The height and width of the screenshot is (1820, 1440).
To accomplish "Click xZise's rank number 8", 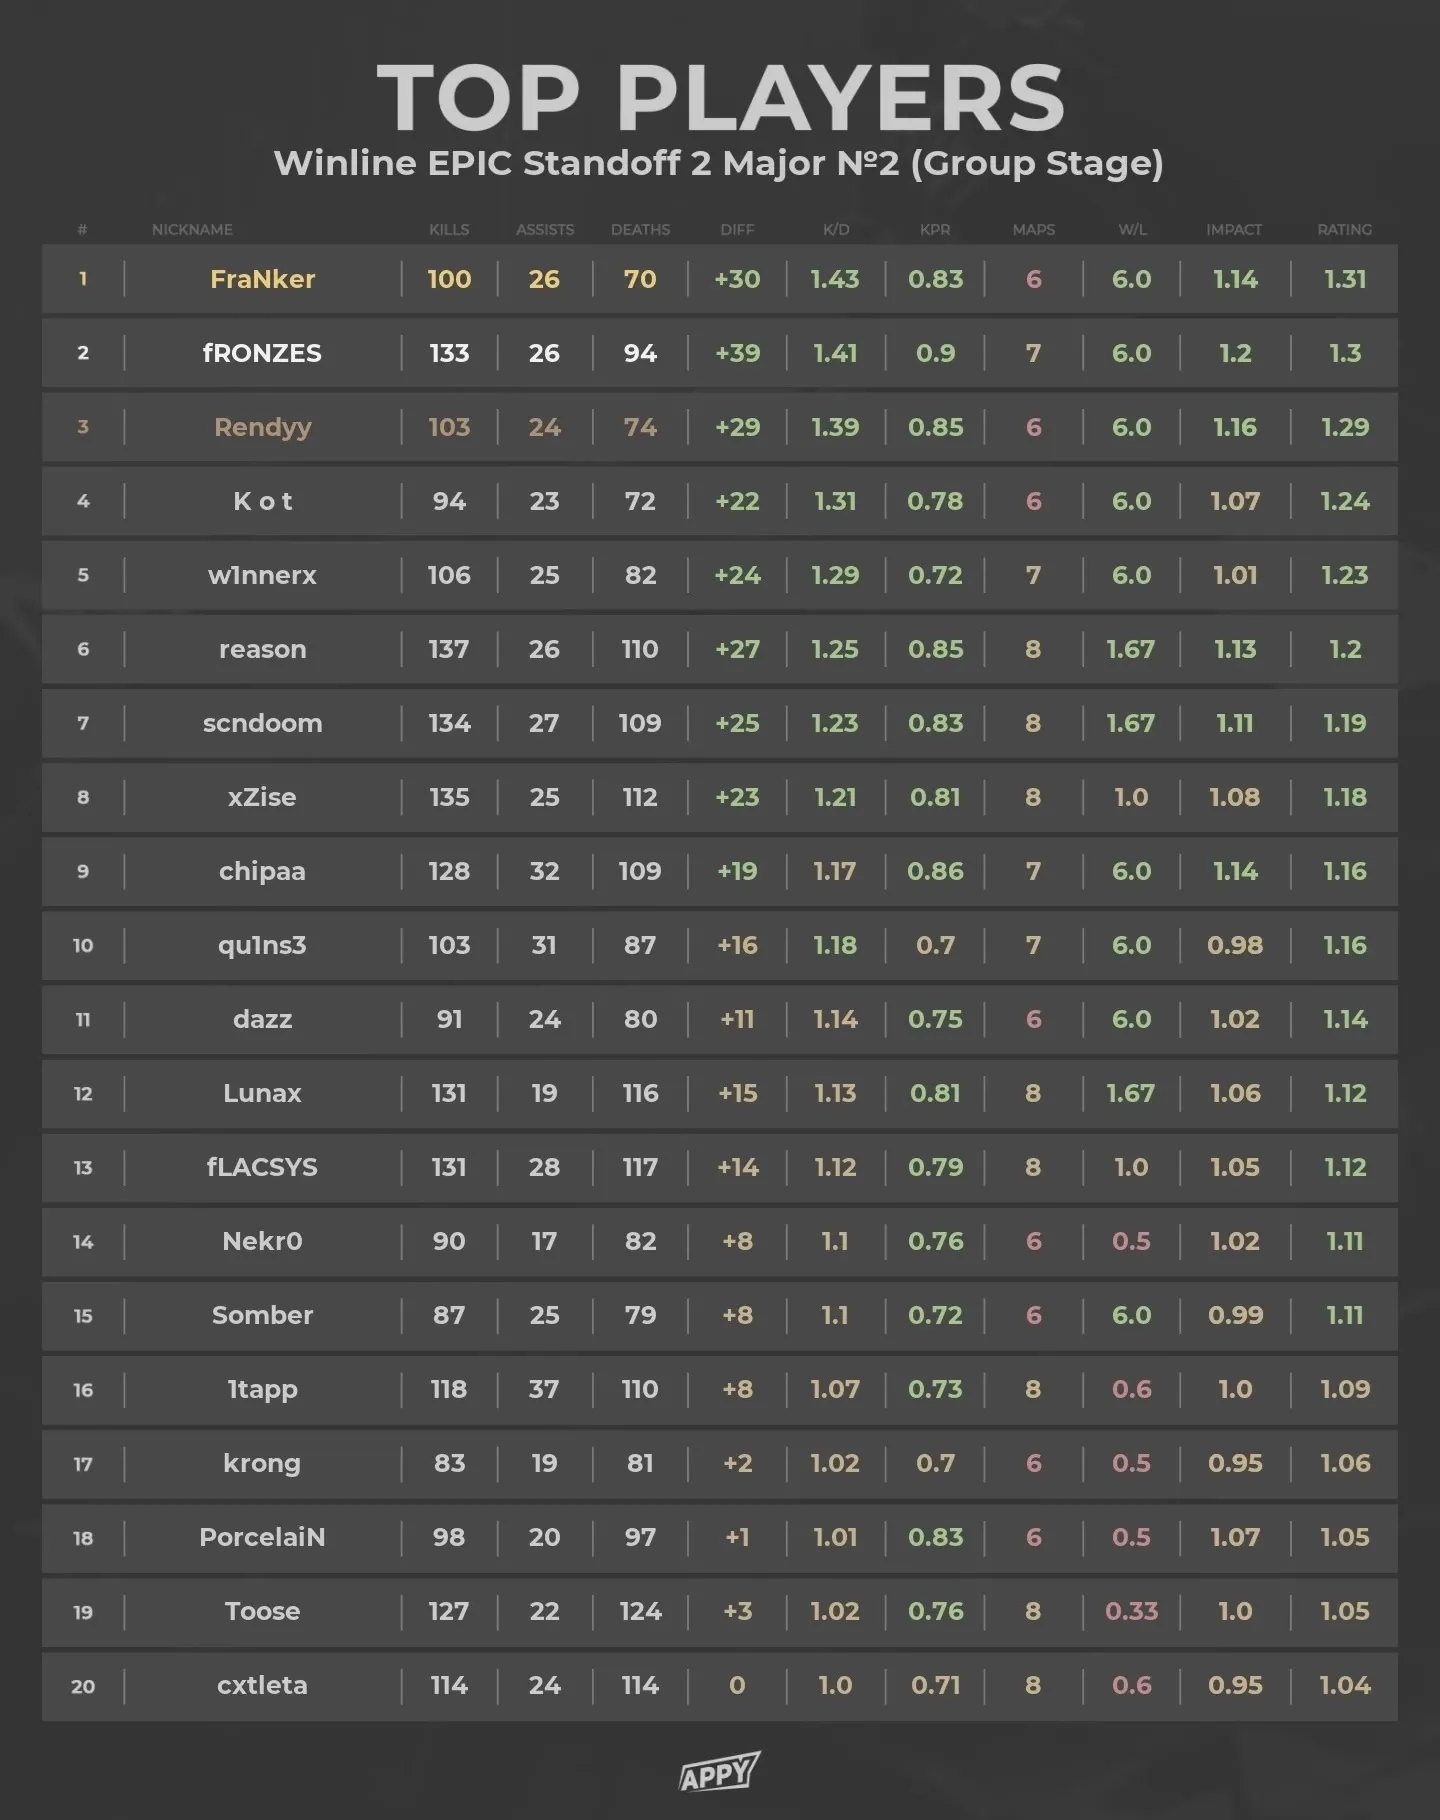I will coord(83,797).
